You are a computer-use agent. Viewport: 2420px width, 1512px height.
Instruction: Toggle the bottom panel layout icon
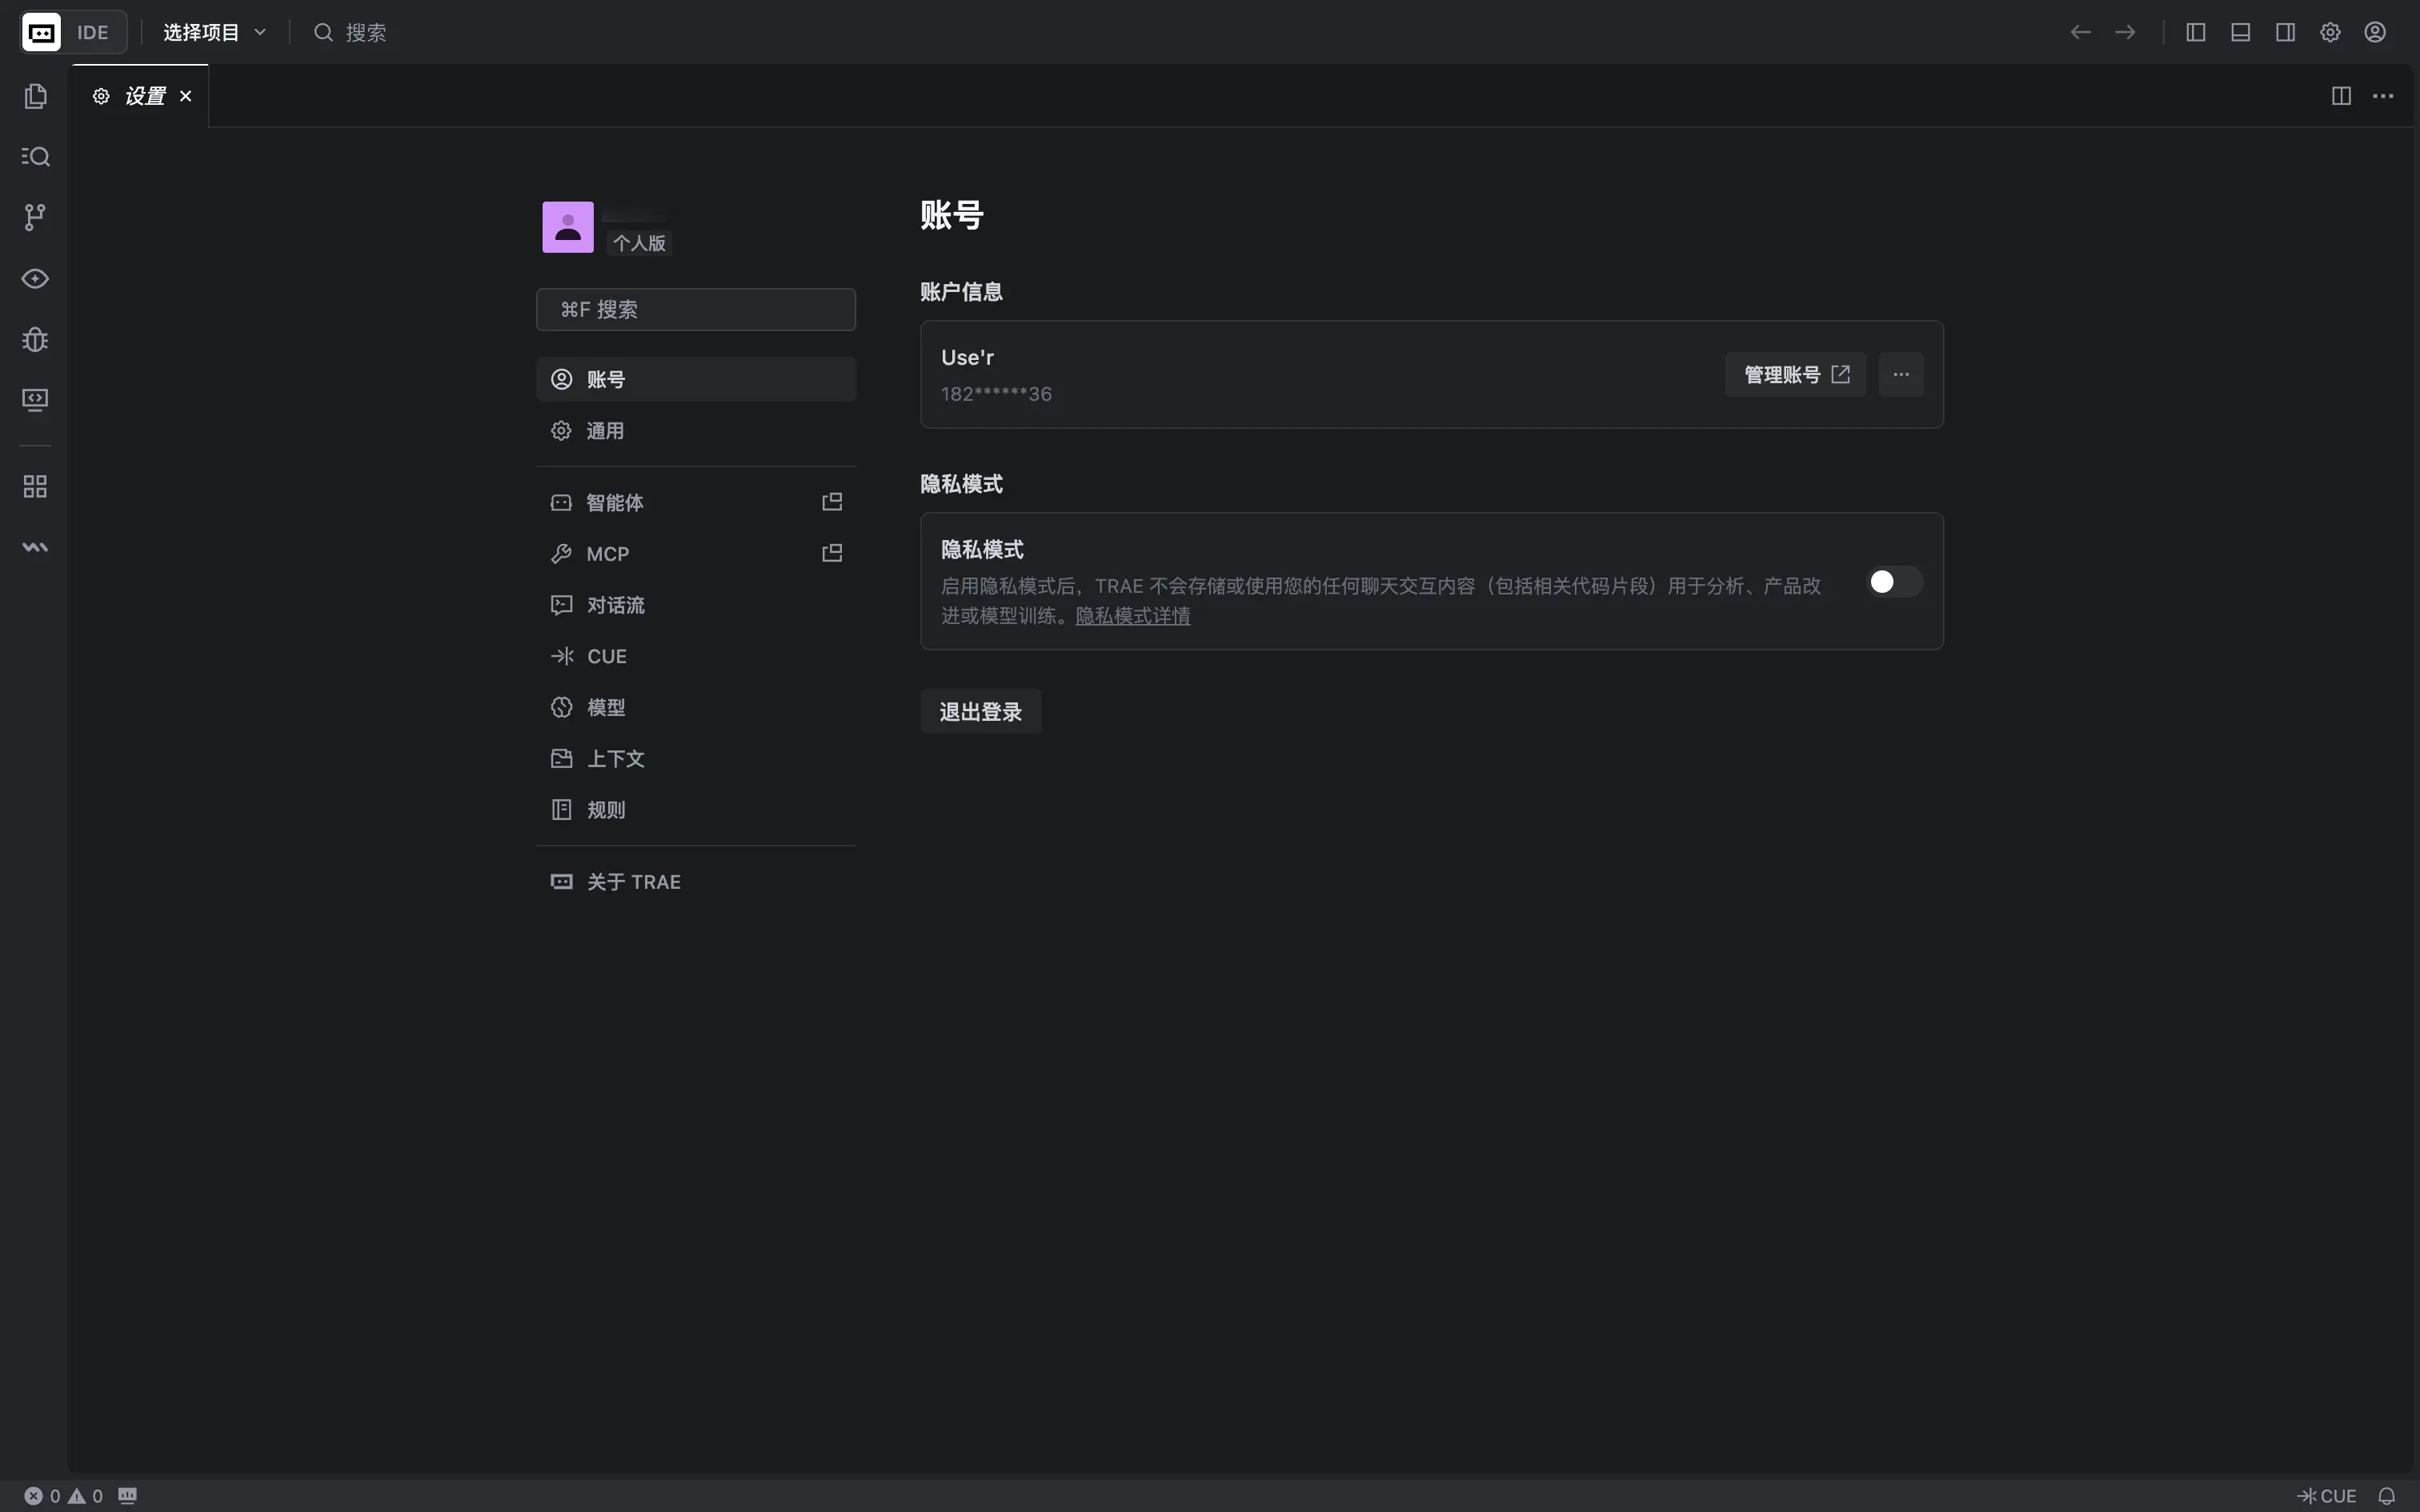[x=2240, y=32]
